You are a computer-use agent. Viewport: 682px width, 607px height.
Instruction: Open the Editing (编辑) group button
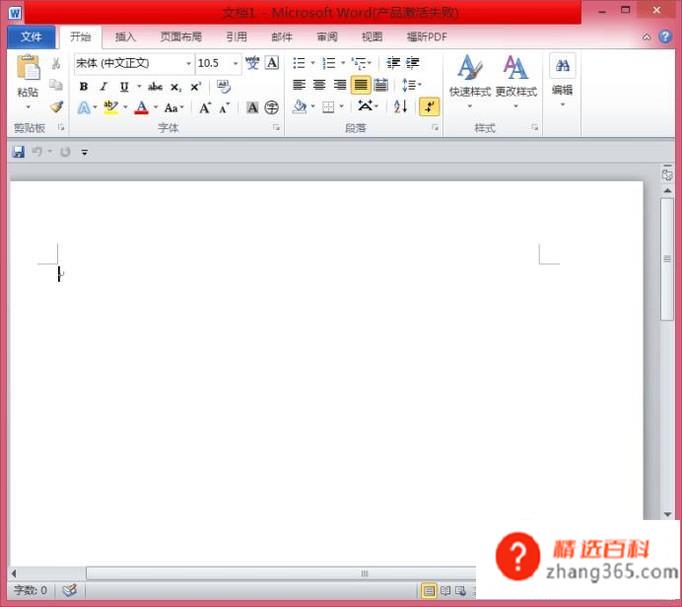(562, 80)
